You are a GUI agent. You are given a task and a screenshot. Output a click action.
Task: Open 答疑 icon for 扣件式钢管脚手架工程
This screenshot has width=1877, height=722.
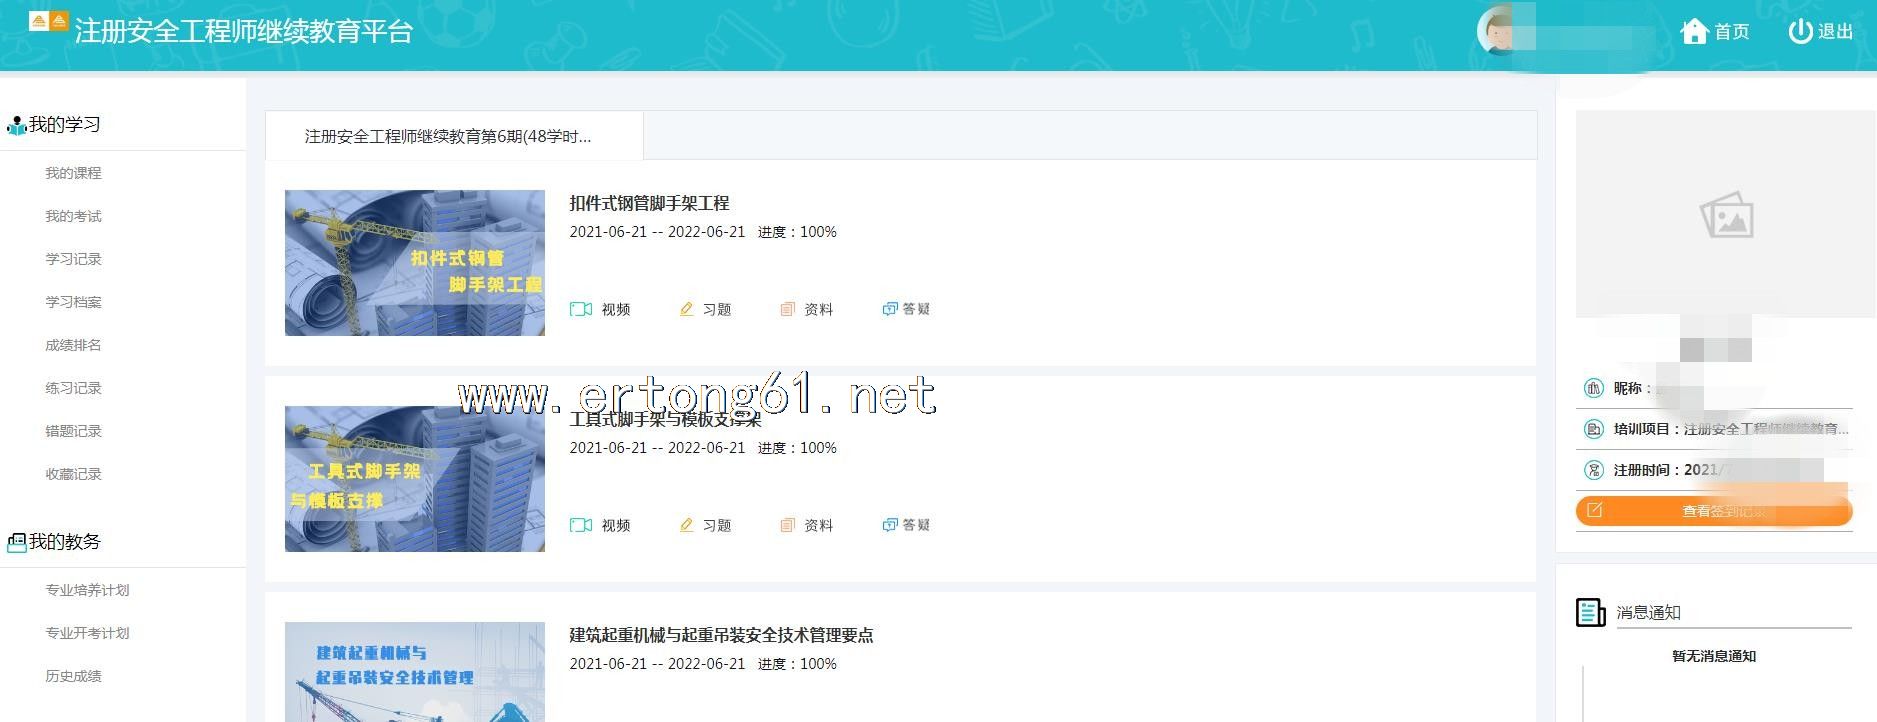click(889, 309)
